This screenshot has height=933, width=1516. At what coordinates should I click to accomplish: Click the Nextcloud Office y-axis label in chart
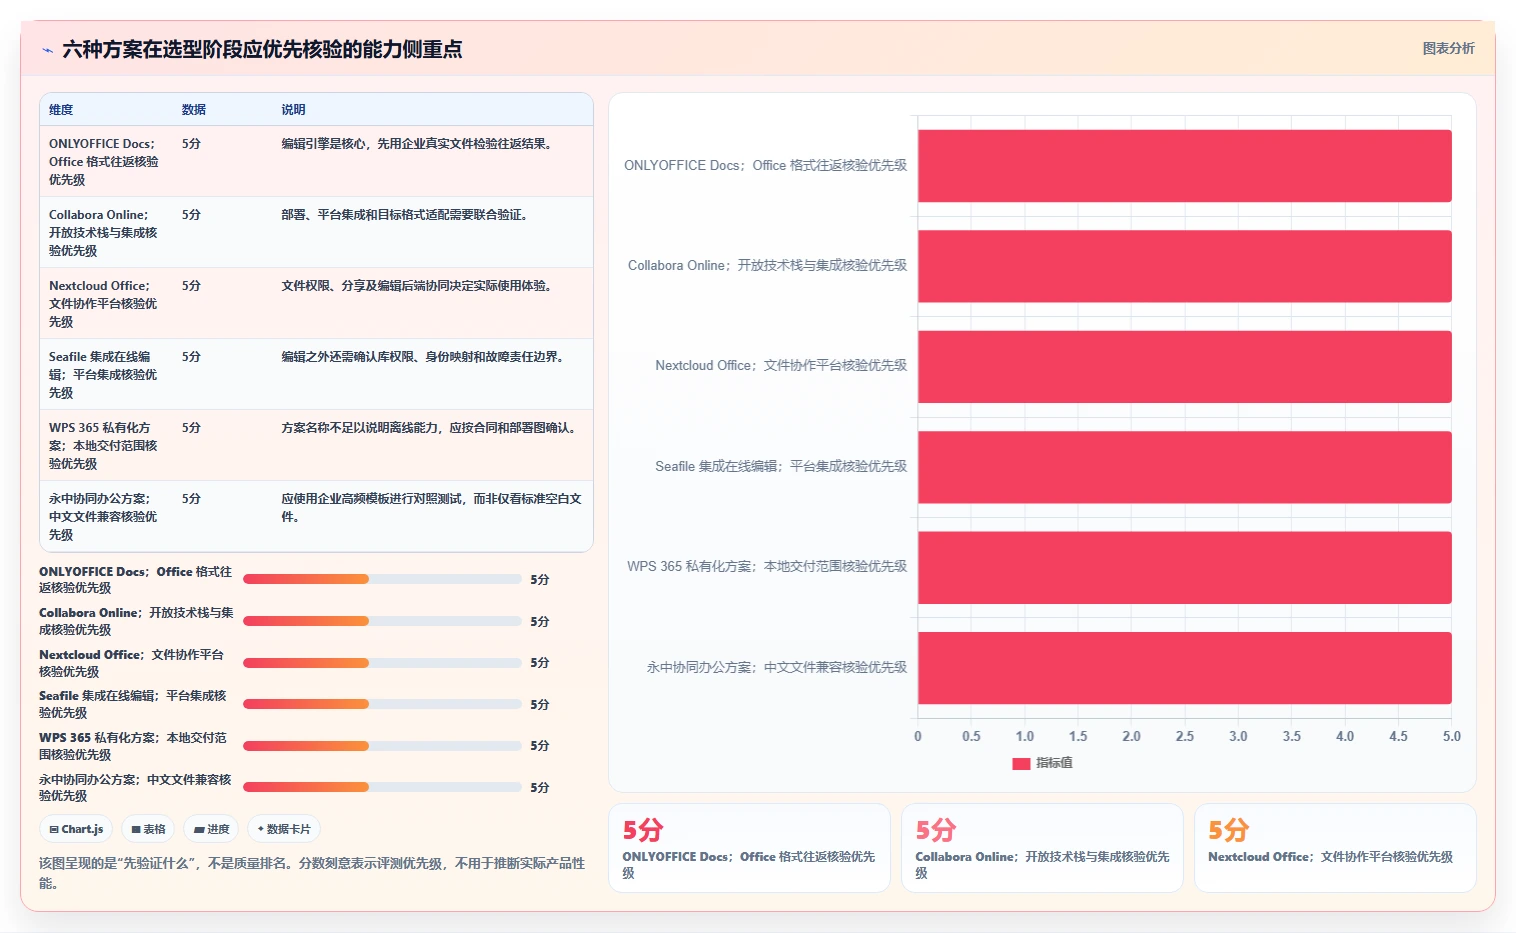tap(781, 366)
